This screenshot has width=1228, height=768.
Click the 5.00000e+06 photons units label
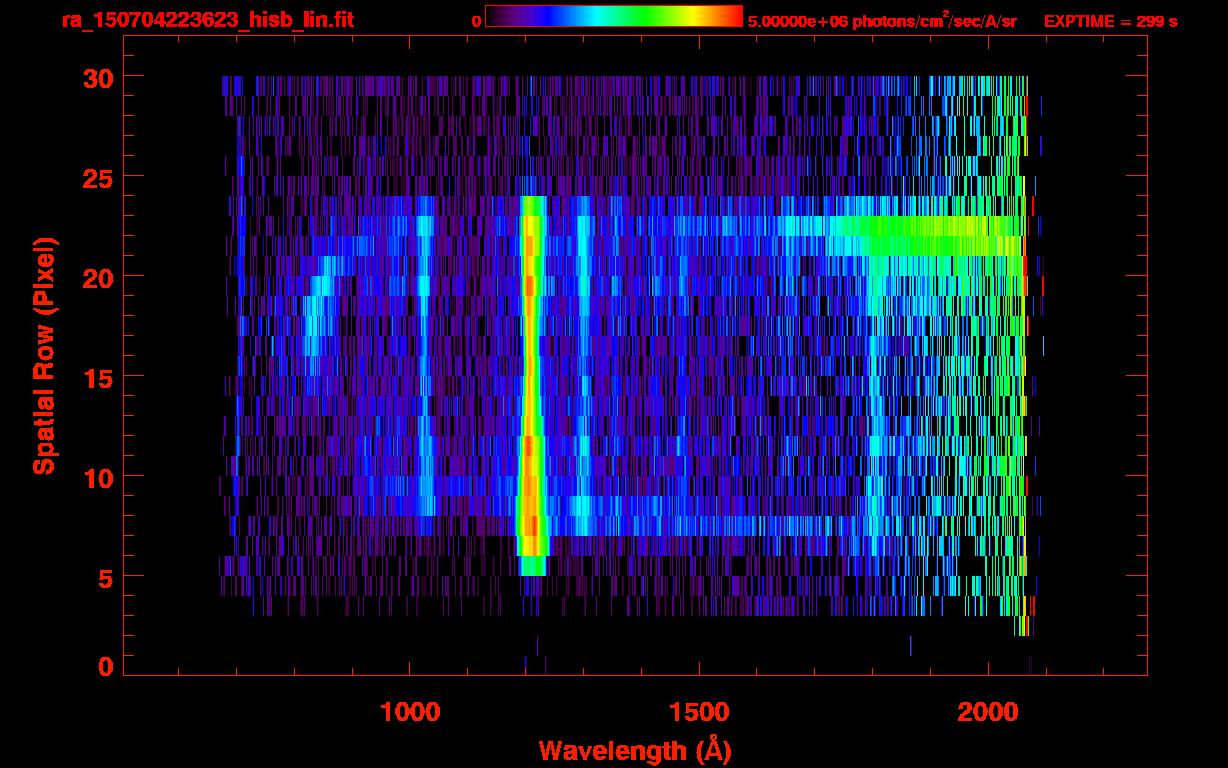click(x=882, y=21)
